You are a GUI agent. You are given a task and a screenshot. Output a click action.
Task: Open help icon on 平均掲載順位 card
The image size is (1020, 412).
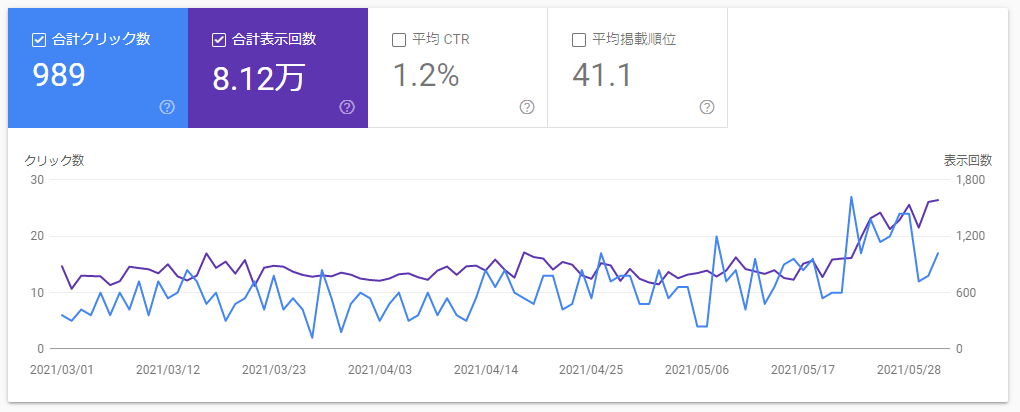pos(707,107)
